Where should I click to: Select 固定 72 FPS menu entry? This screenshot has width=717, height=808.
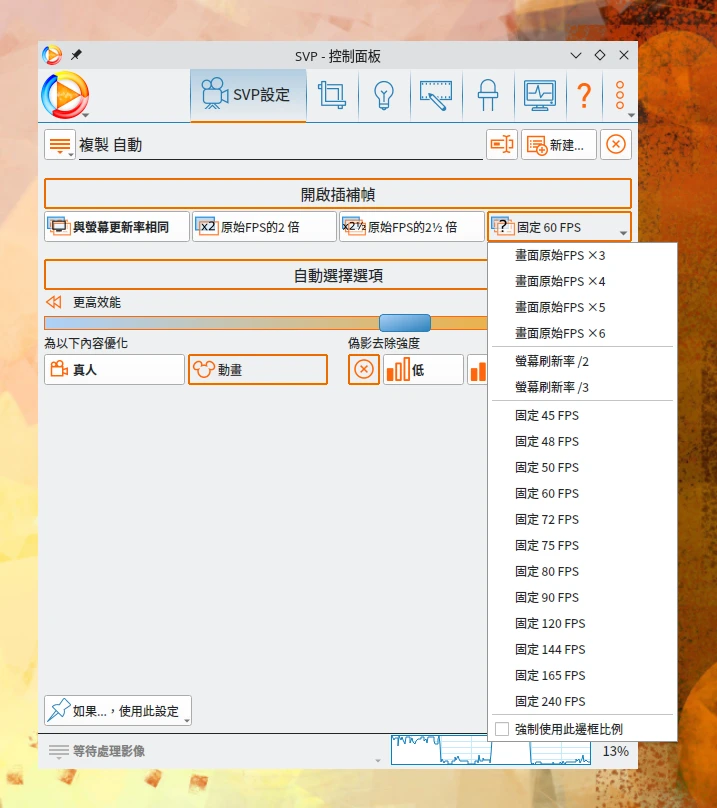click(x=582, y=519)
